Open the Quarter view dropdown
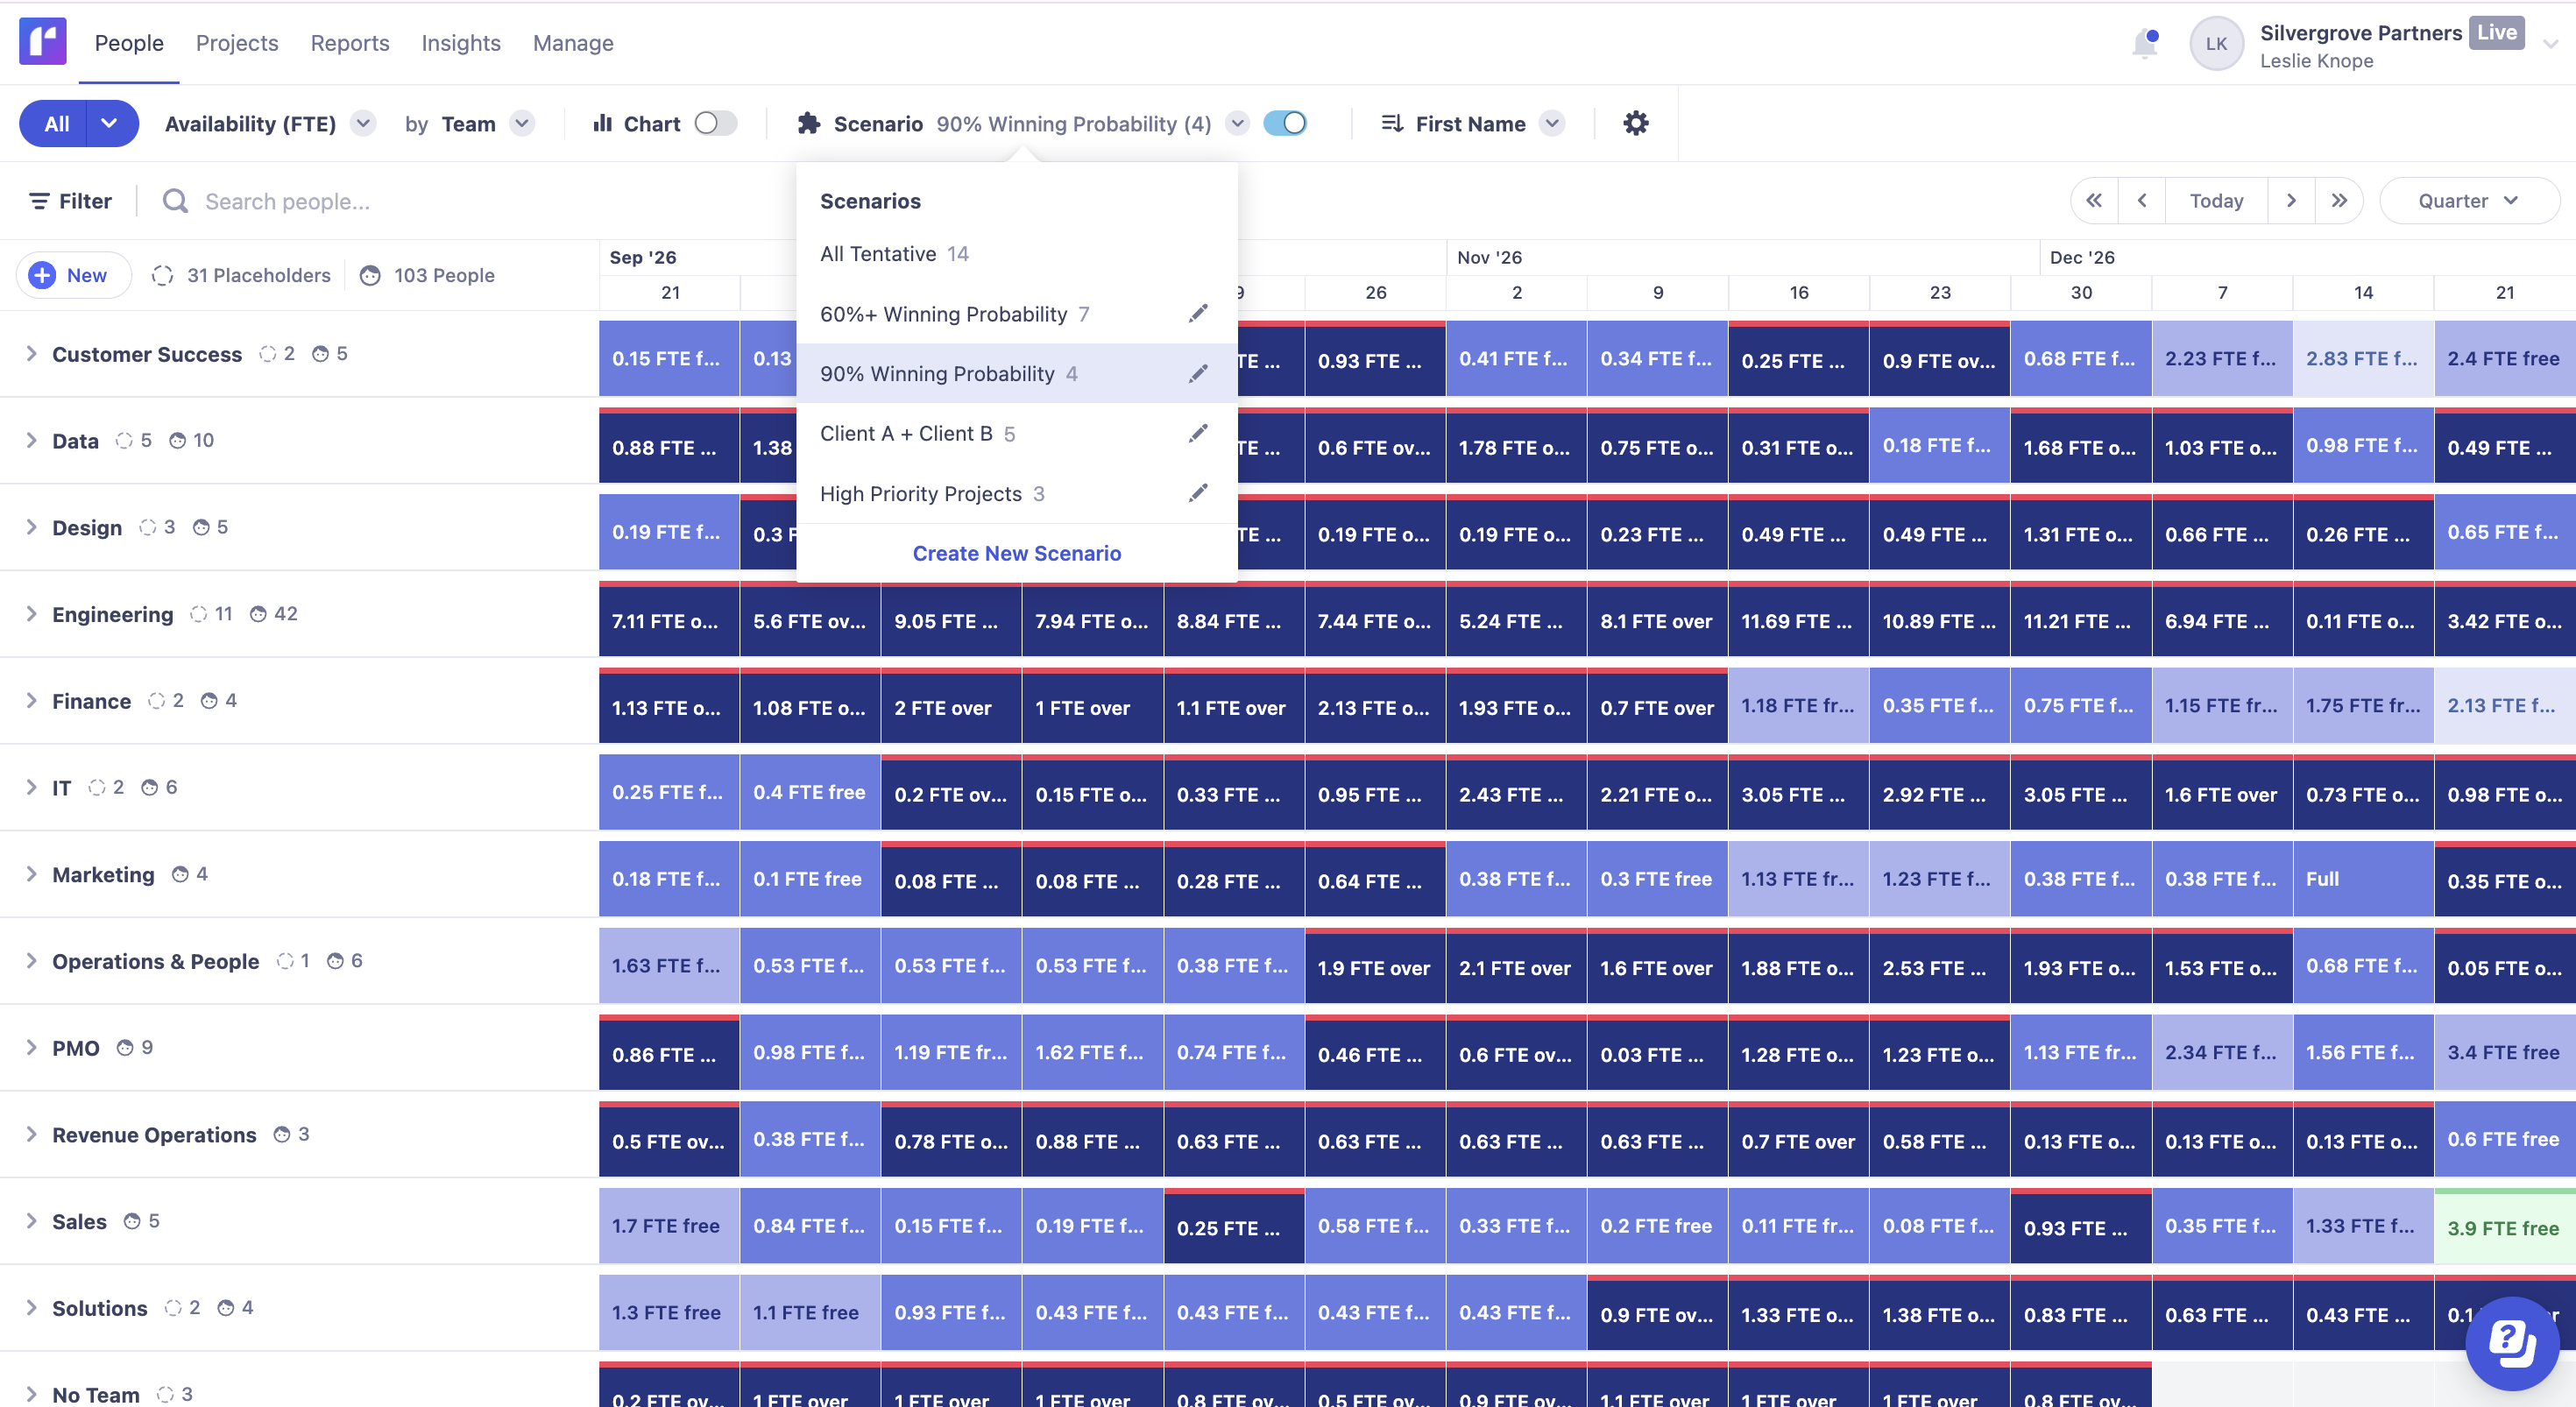Viewport: 2576px width, 1407px height. [2468, 201]
